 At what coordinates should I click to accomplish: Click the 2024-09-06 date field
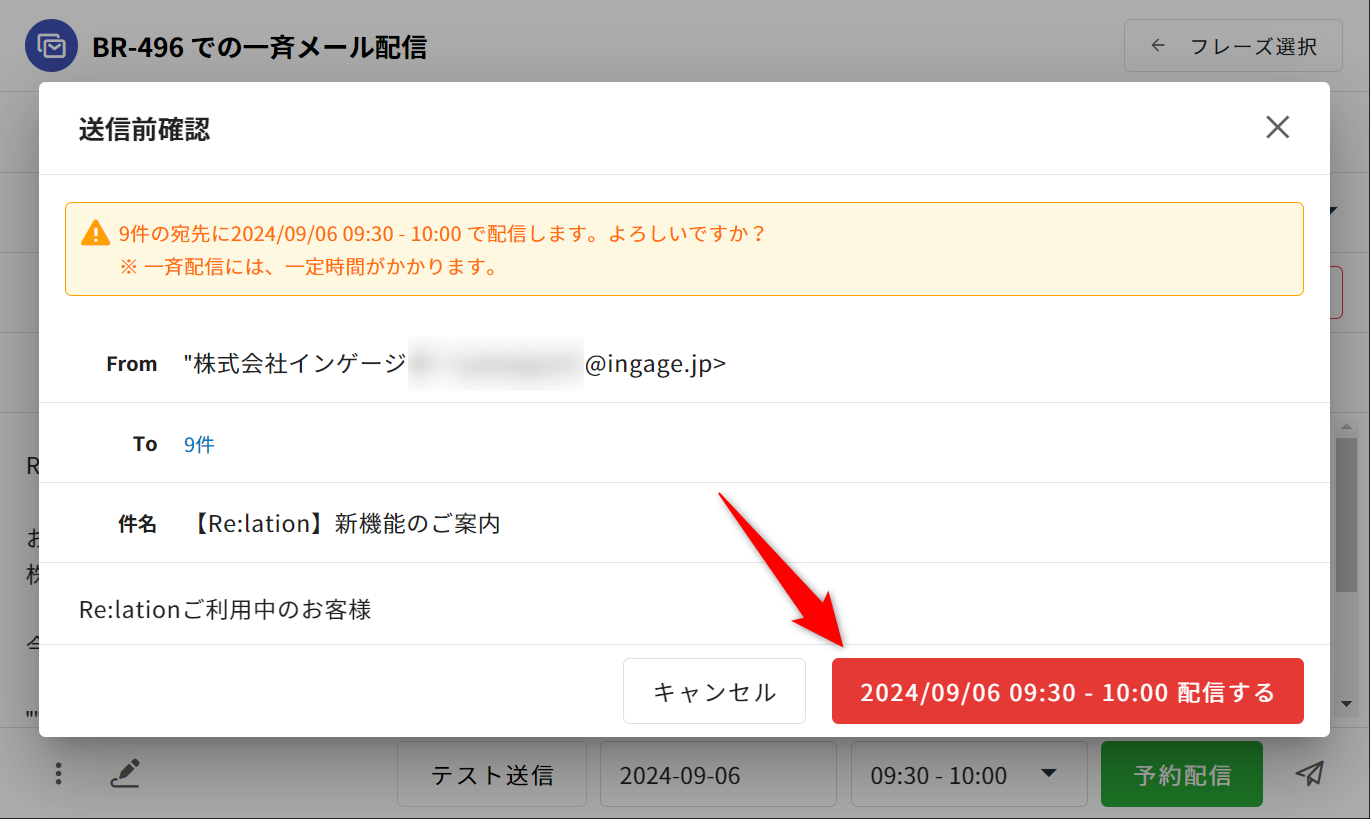(717, 775)
